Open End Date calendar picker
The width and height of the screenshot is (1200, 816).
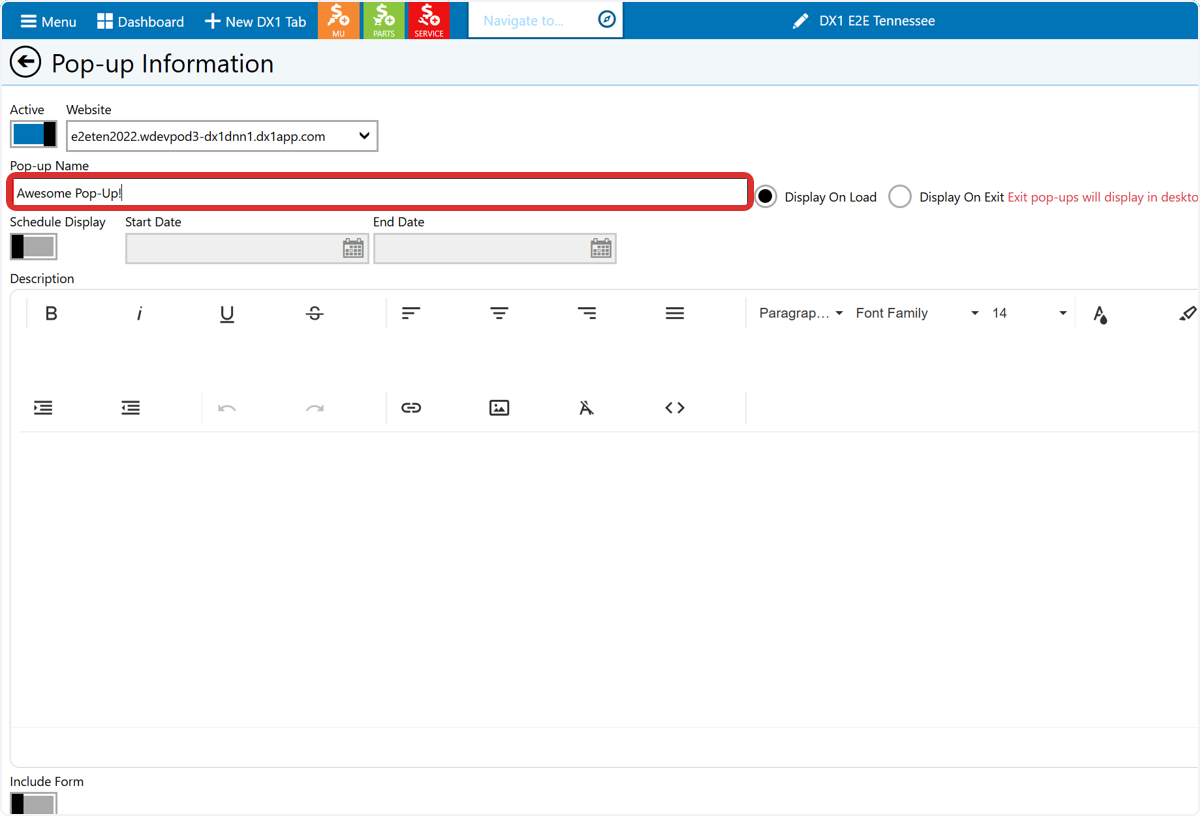click(601, 249)
